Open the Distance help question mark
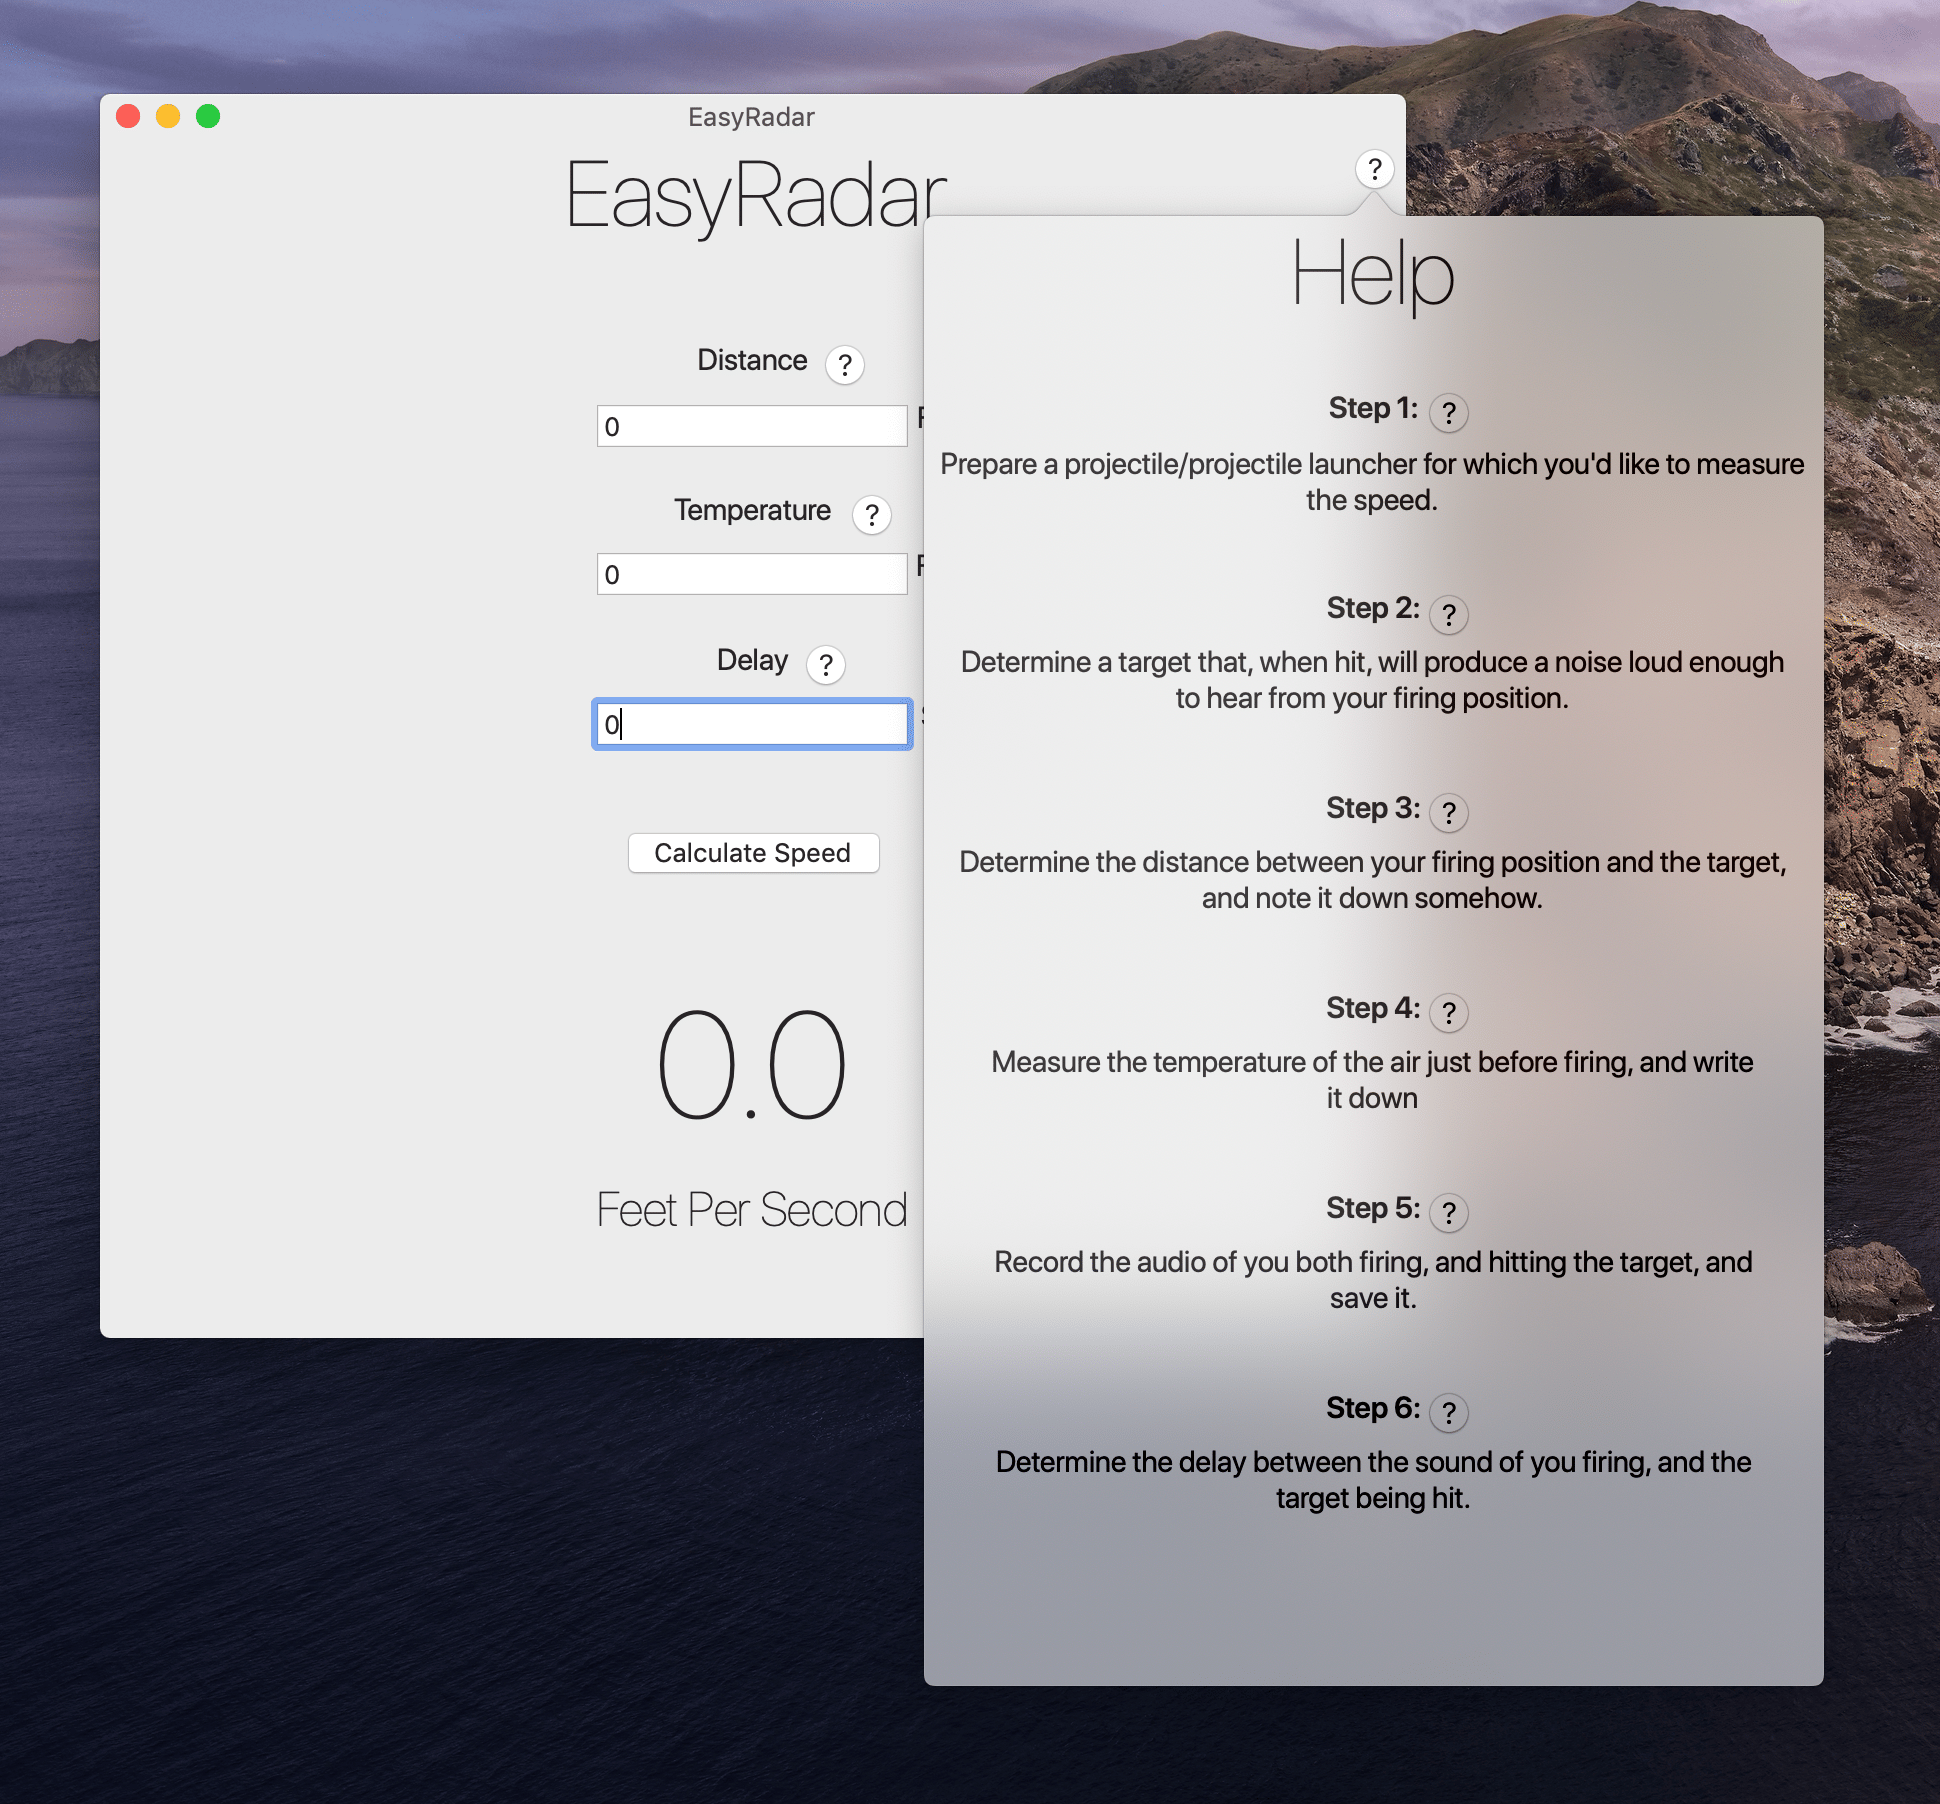The width and height of the screenshot is (1940, 1804). coord(844,365)
